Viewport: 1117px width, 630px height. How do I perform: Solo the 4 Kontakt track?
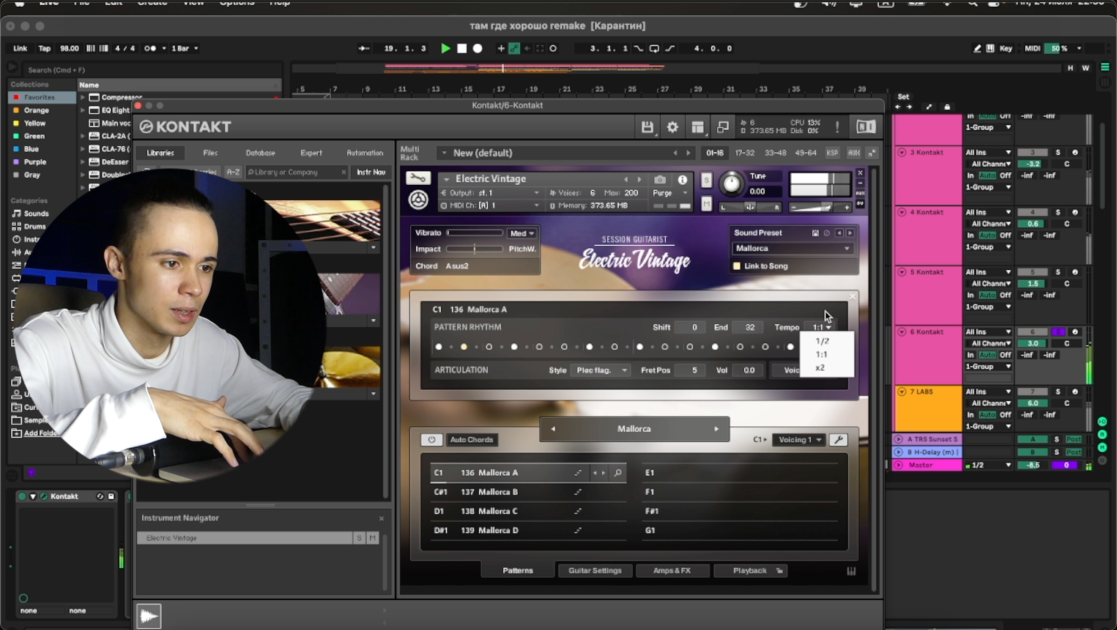(1058, 212)
